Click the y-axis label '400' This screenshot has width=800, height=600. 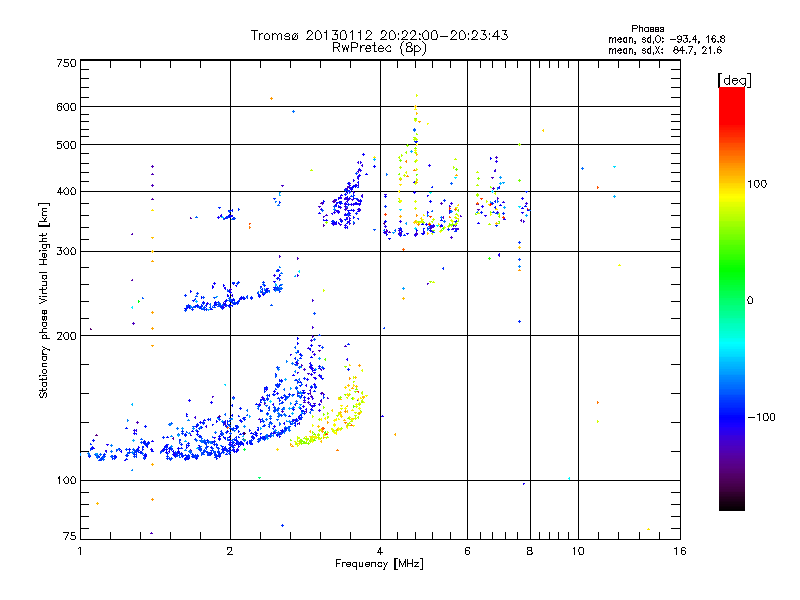(66, 192)
